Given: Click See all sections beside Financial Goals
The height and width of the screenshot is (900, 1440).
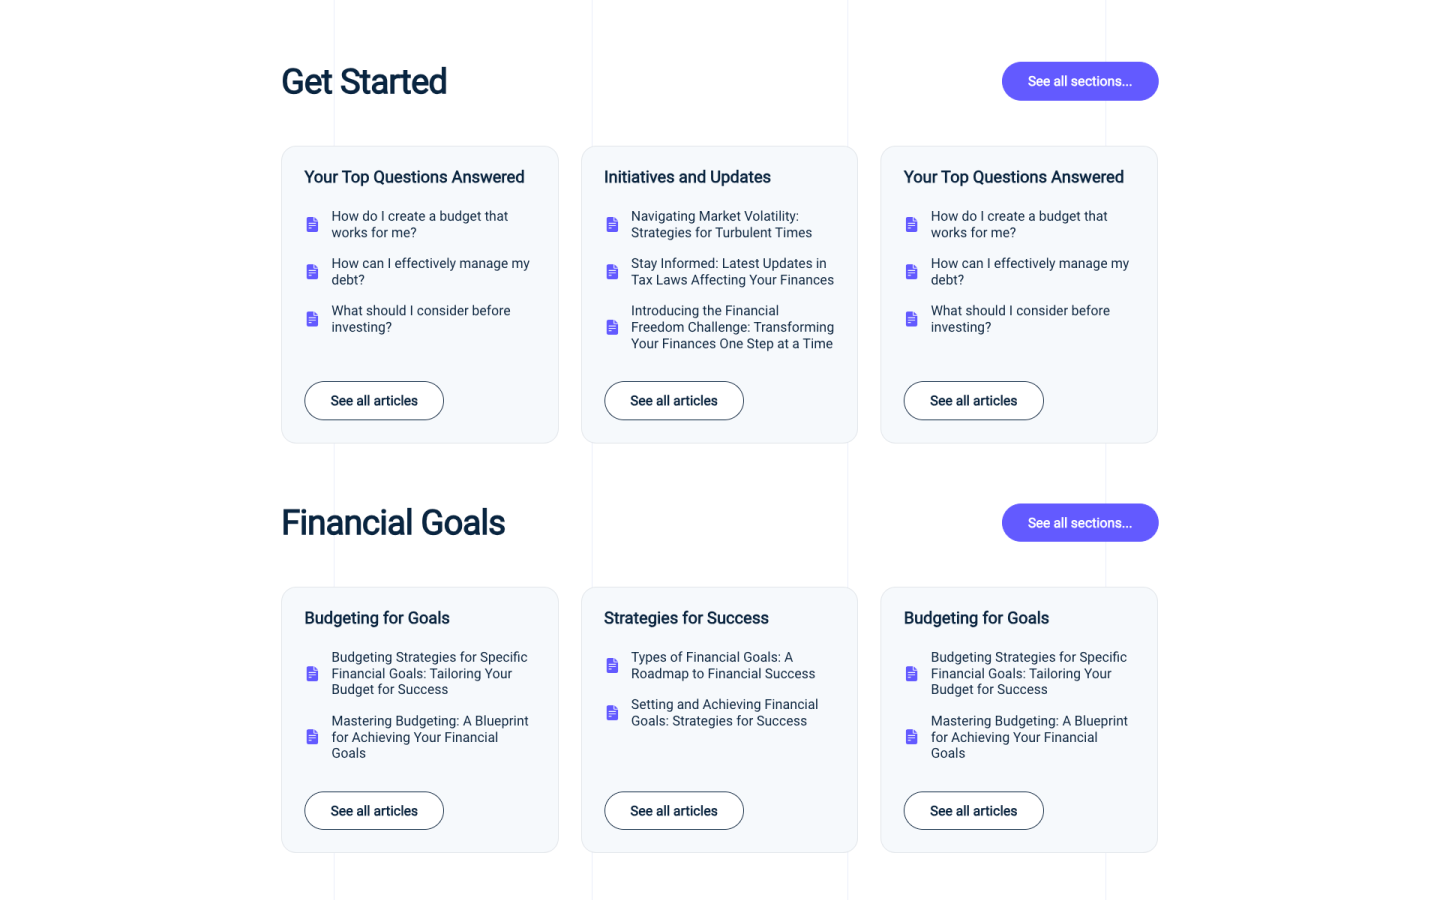Looking at the screenshot, I should tap(1079, 523).
